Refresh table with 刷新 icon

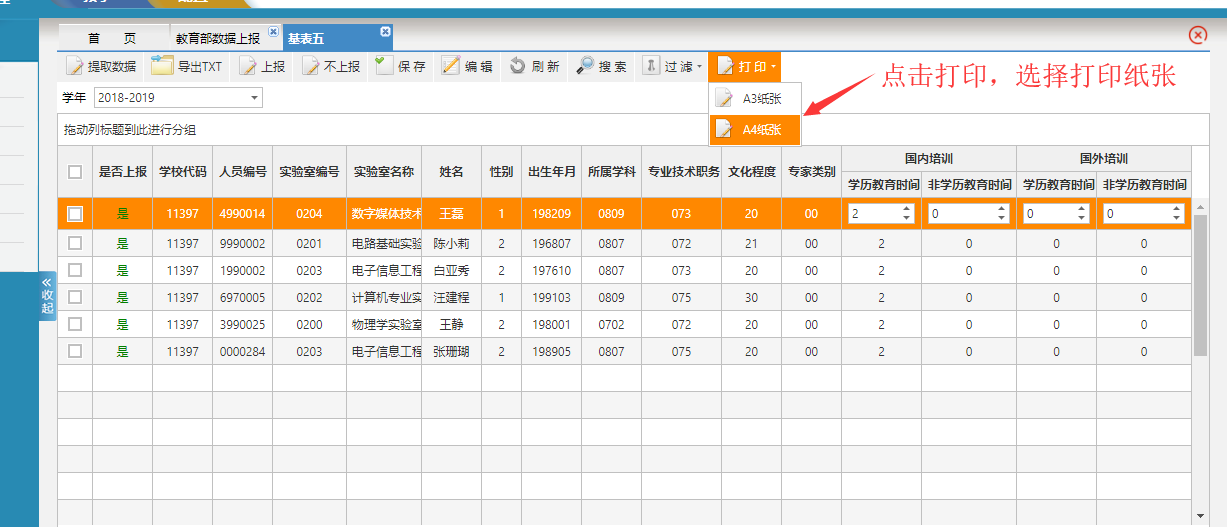click(x=518, y=67)
